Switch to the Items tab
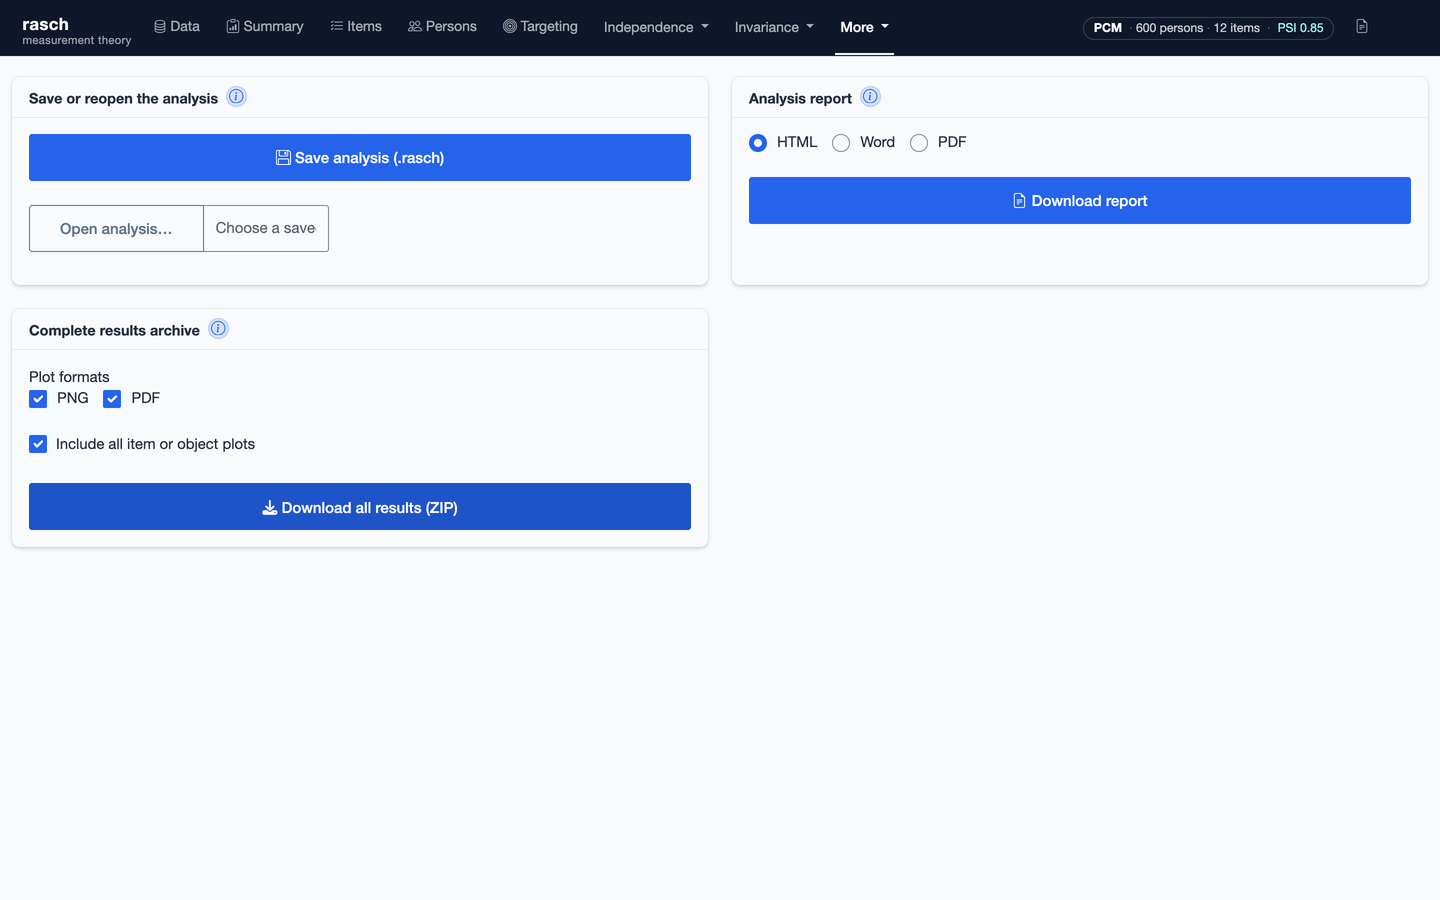This screenshot has width=1440, height=900. click(356, 26)
